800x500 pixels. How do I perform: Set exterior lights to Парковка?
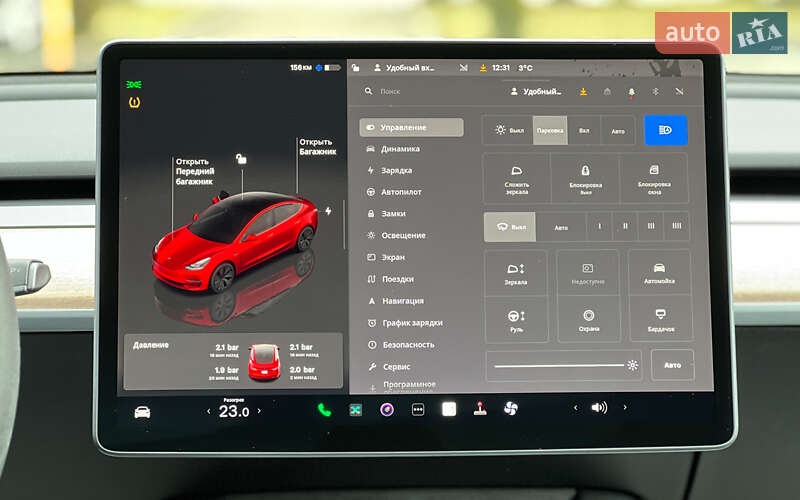tap(550, 130)
